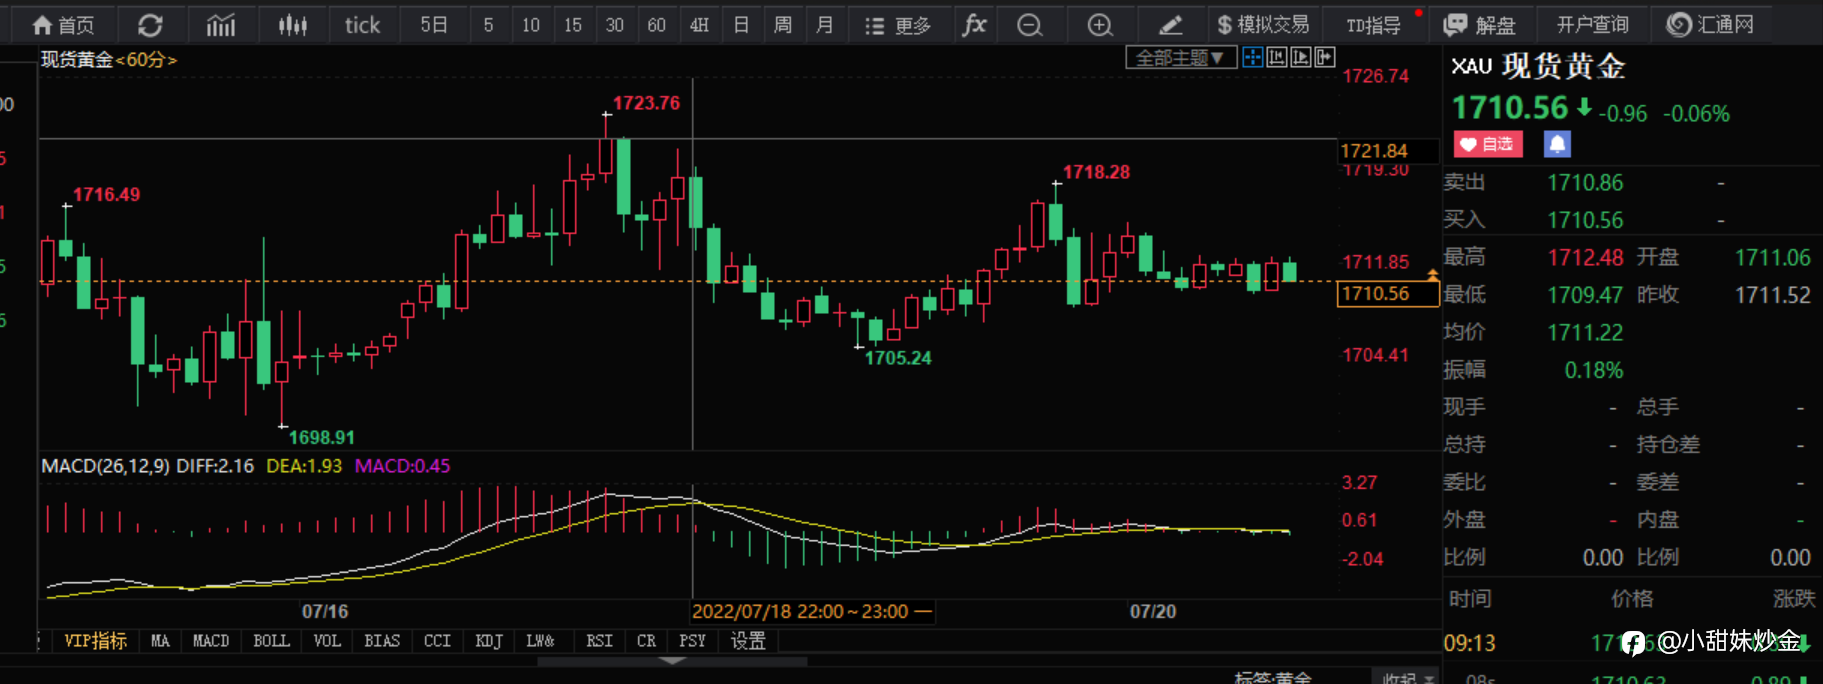1823x684 pixels.
Task: Select BIAS indicator tab
Action: 382,641
